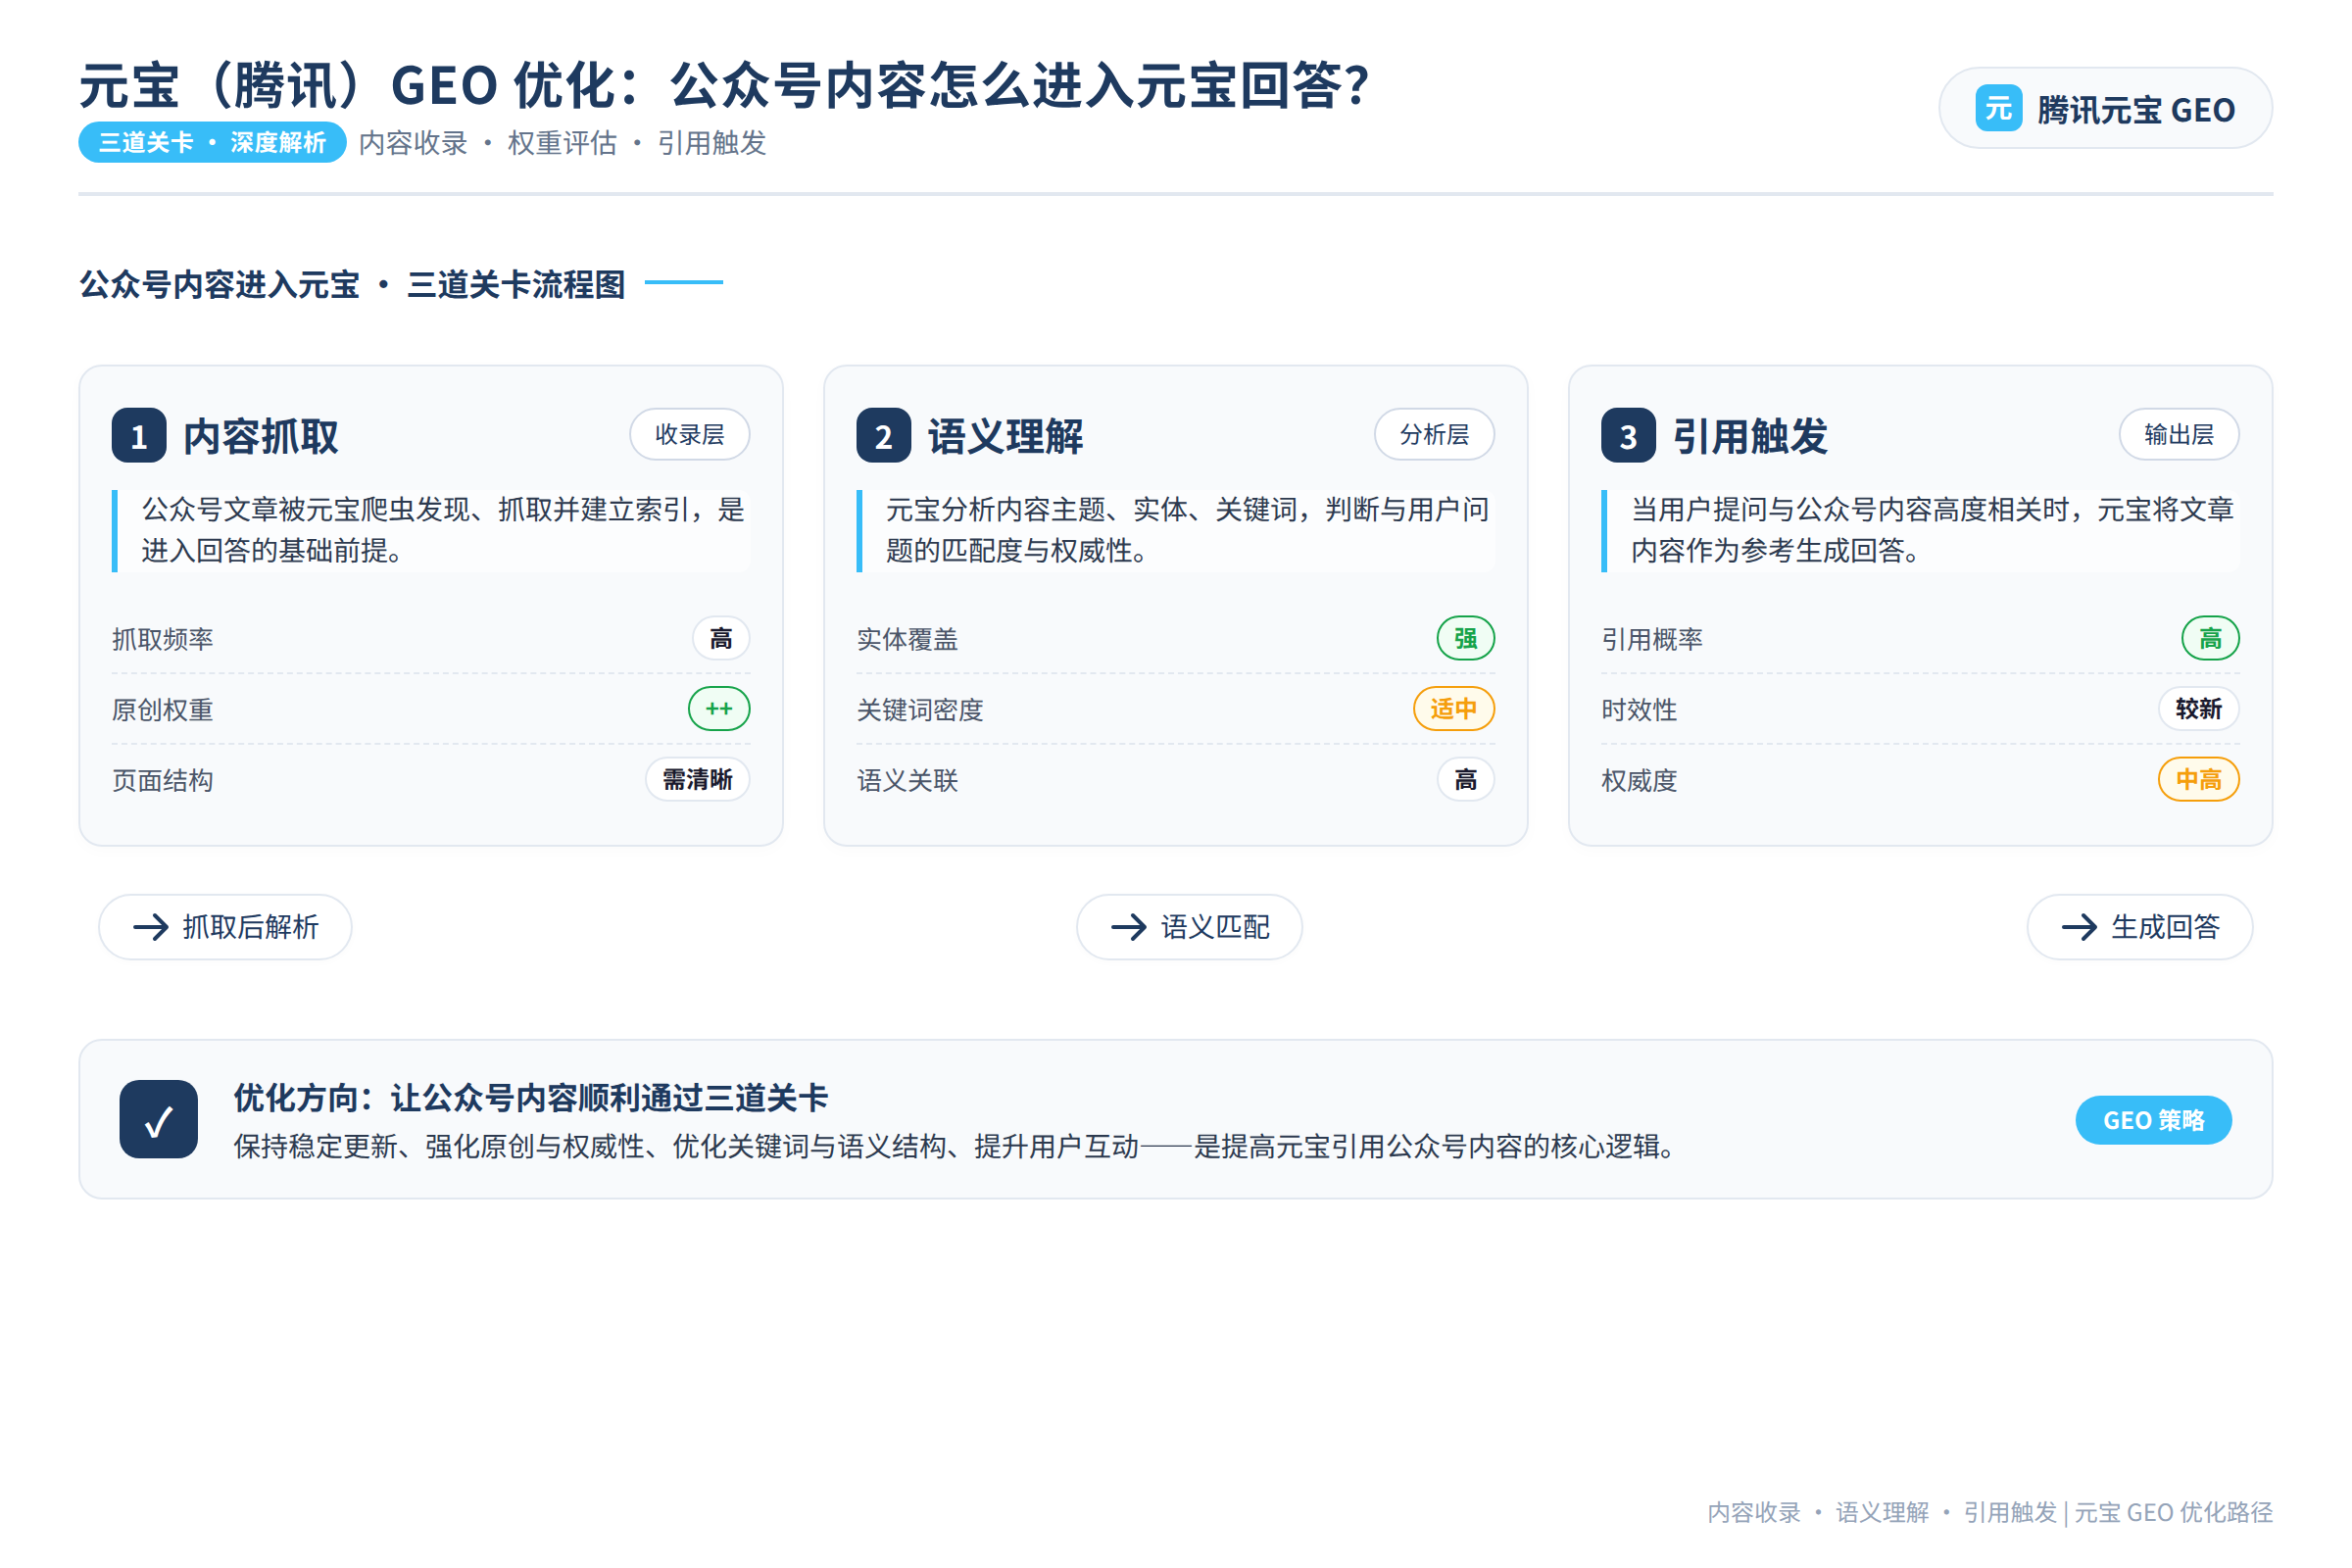2352x1568 pixels.
Task: Click the 权威度 label
Action: 1639,780
